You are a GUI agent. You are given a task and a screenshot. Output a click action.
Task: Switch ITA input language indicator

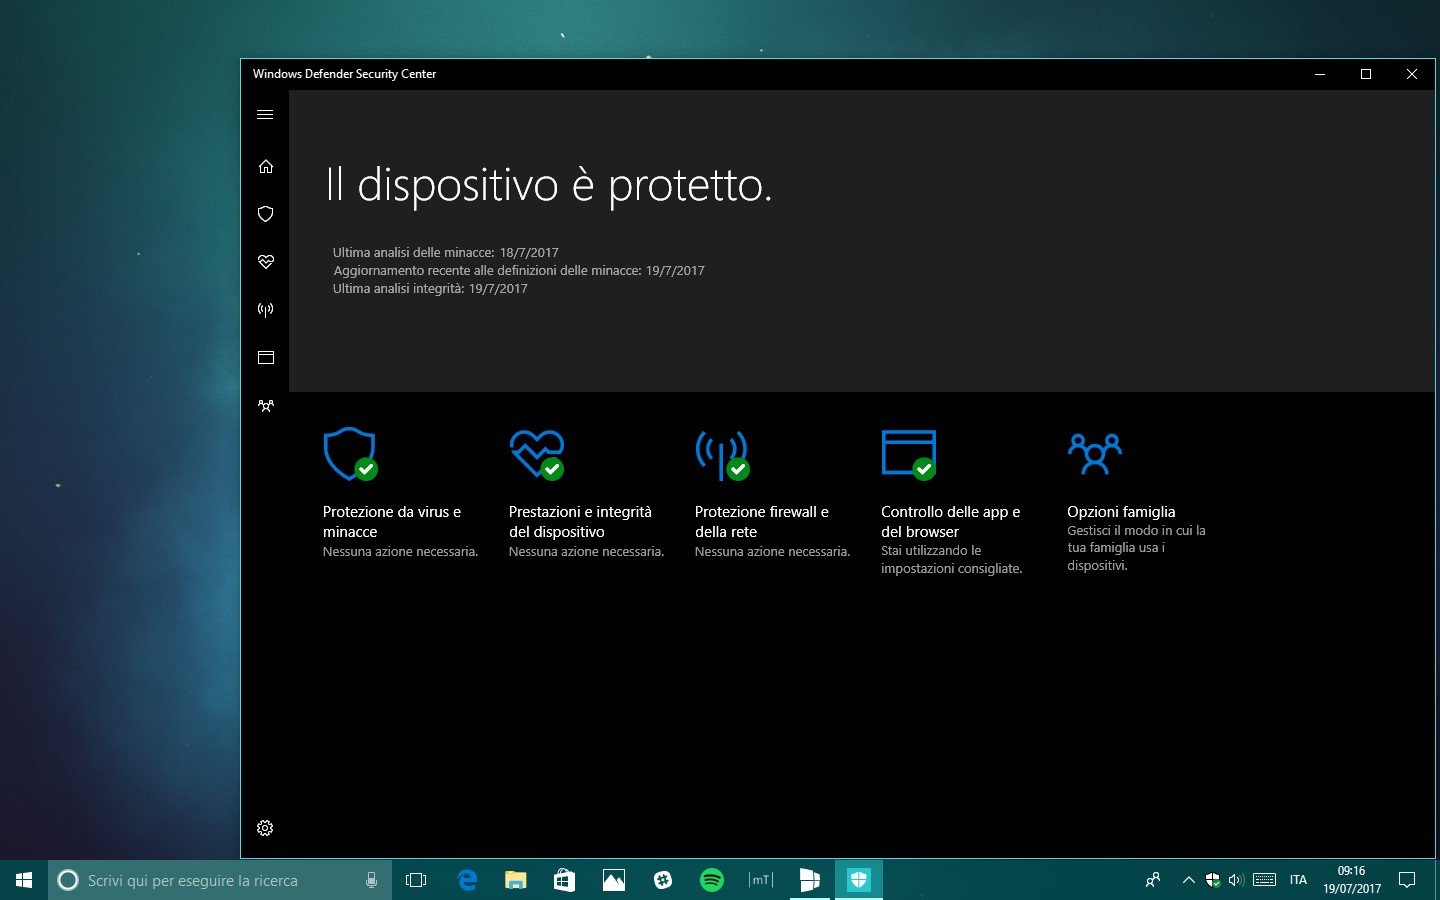coord(1298,880)
